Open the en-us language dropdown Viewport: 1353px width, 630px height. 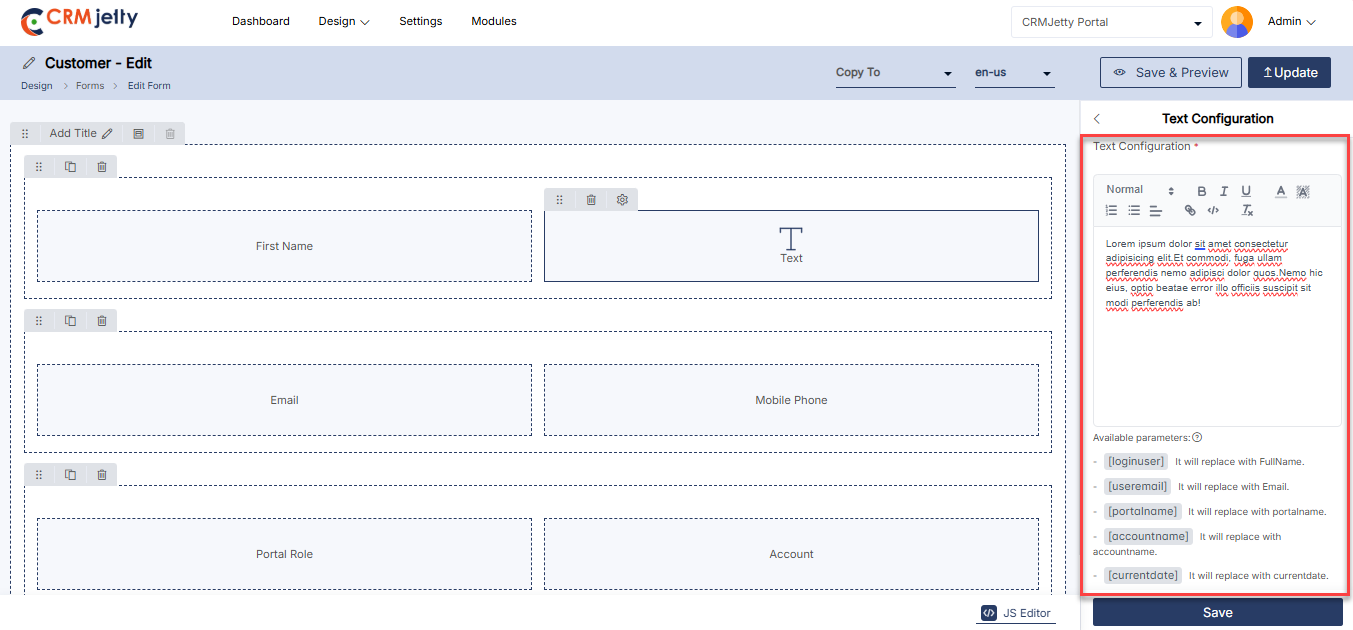tap(1013, 73)
